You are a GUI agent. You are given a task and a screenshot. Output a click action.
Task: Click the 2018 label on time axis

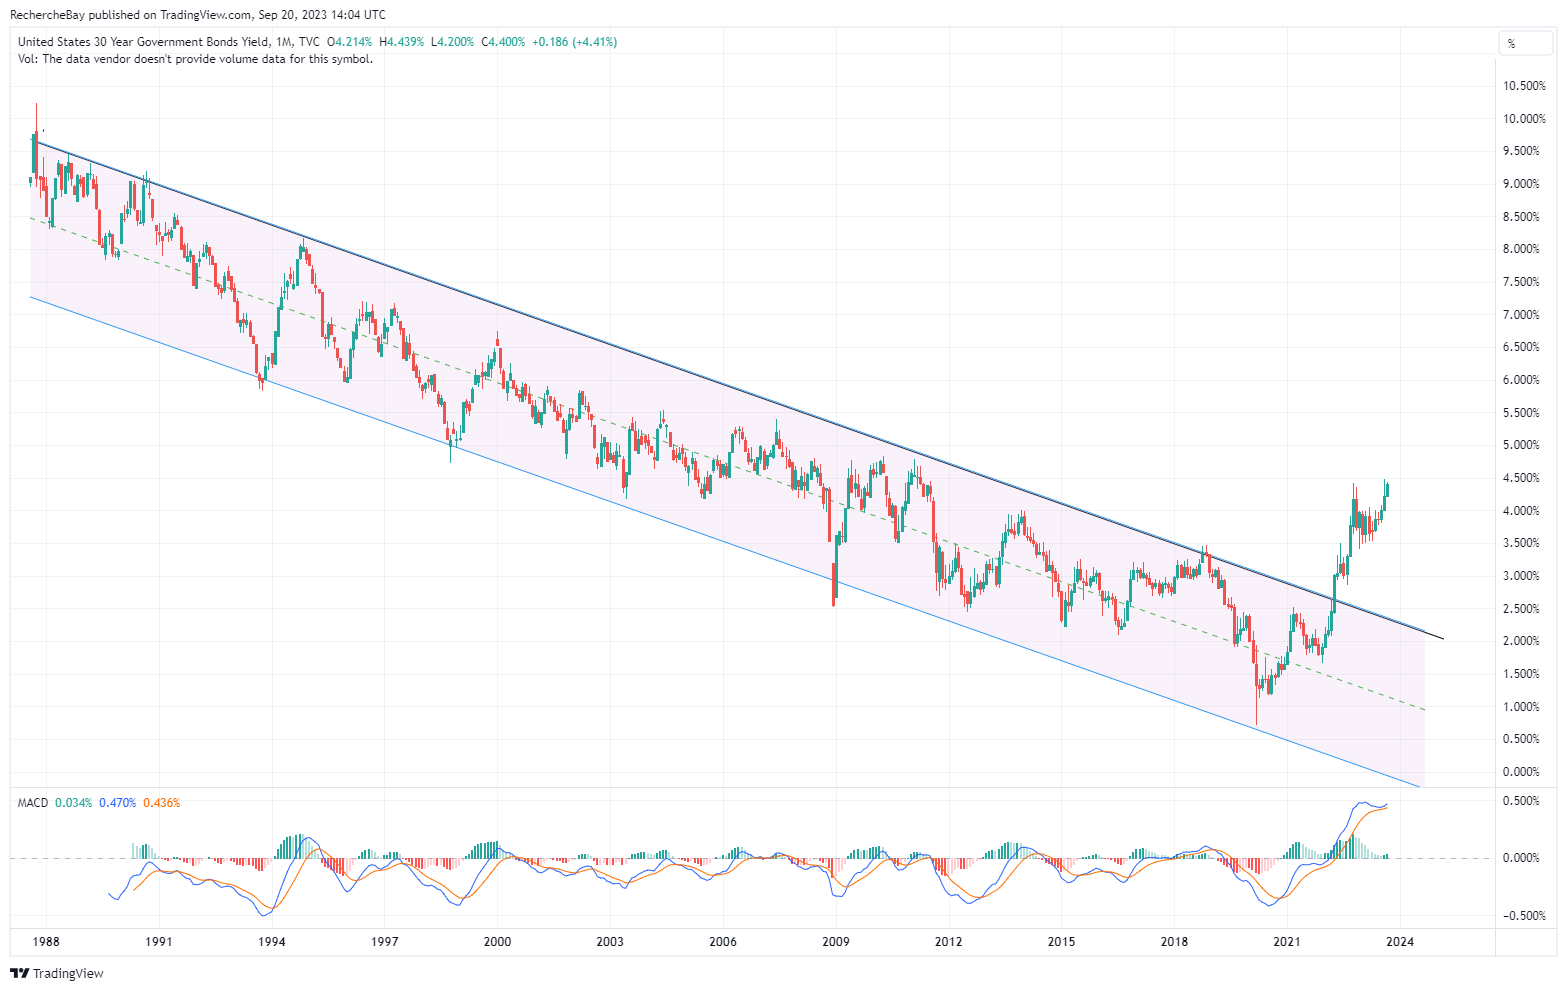click(x=1173, y=941)
